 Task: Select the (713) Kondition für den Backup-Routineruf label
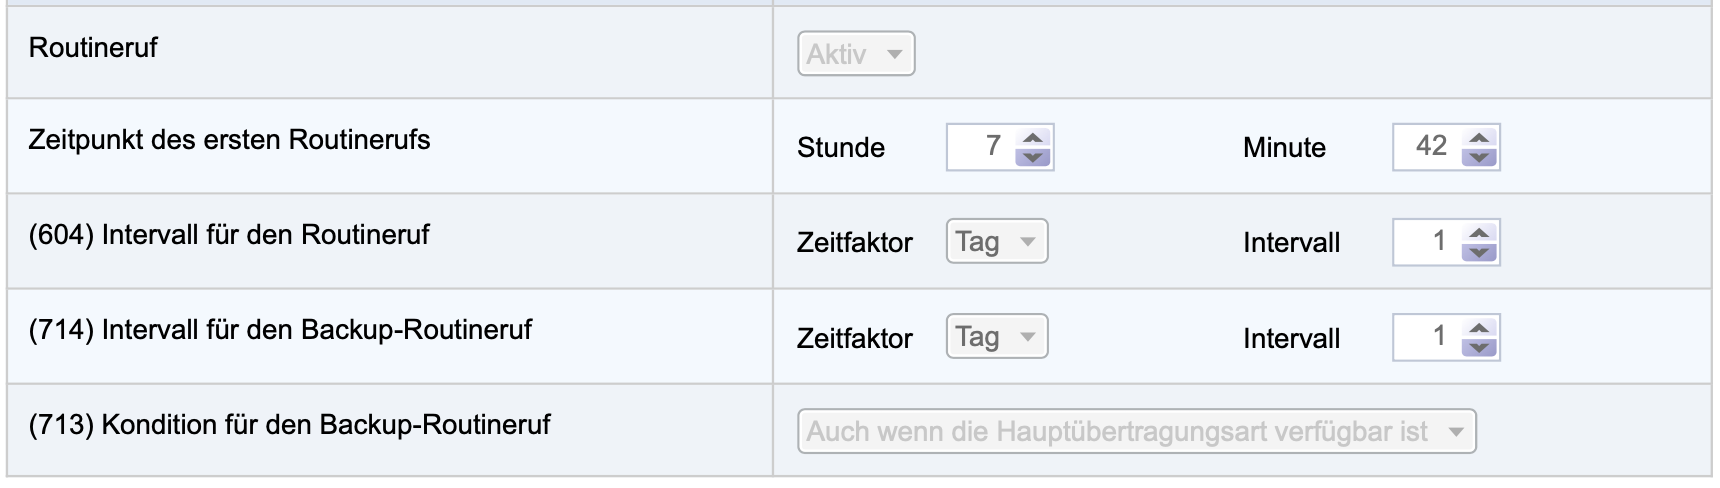coord(289,425)
